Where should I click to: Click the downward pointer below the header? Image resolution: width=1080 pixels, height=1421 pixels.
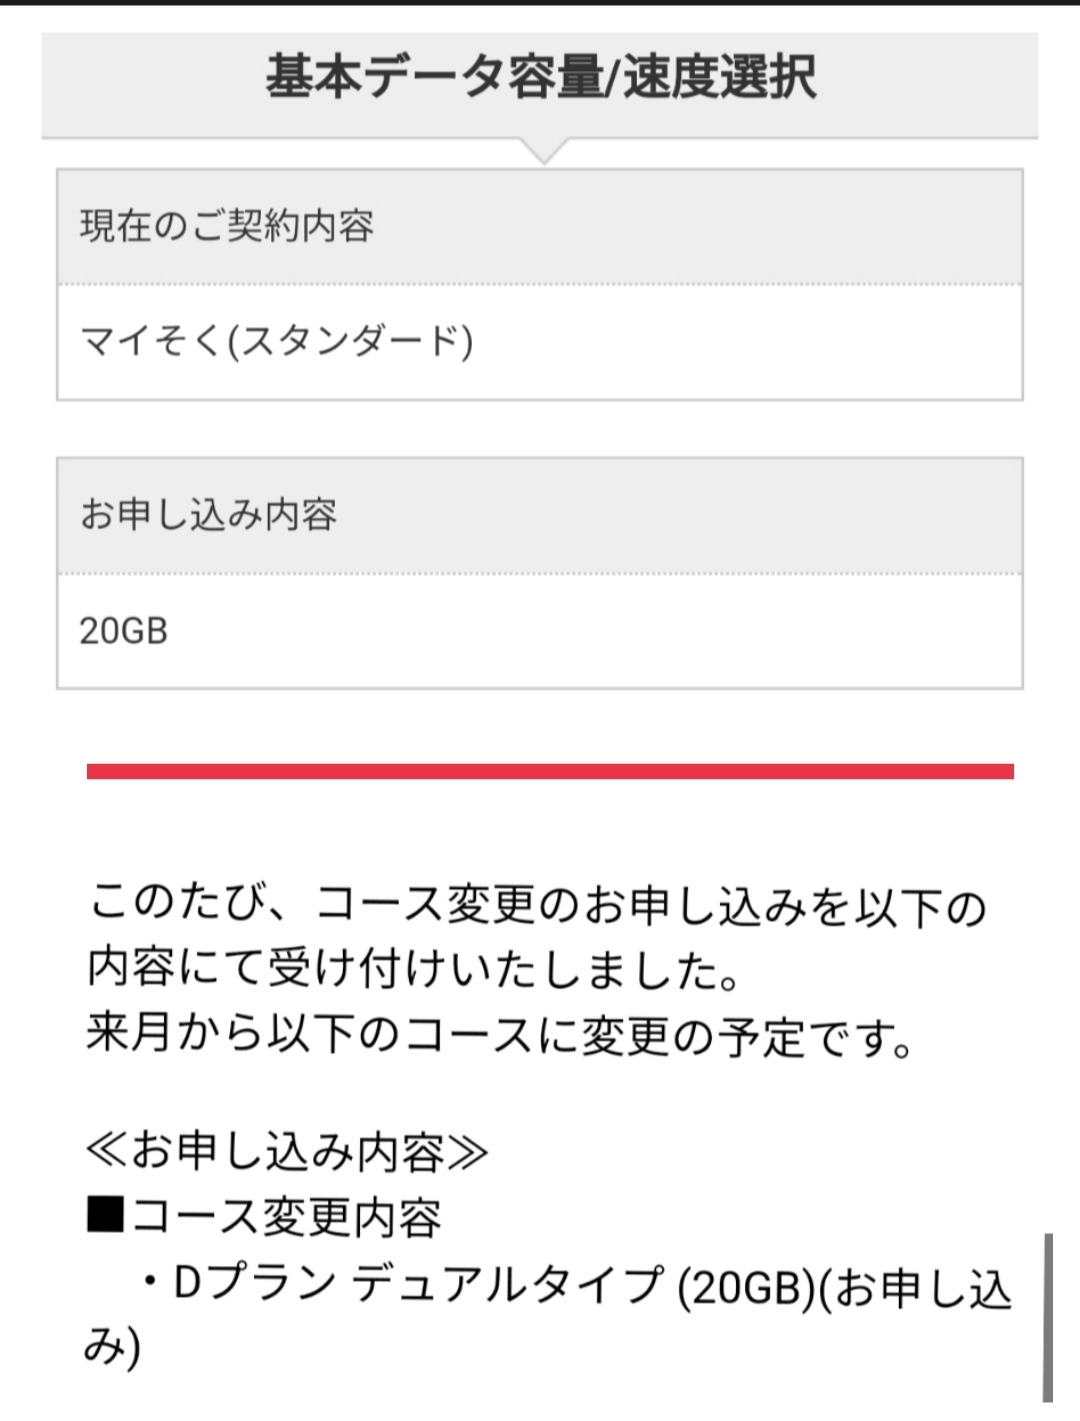point(544,152)
